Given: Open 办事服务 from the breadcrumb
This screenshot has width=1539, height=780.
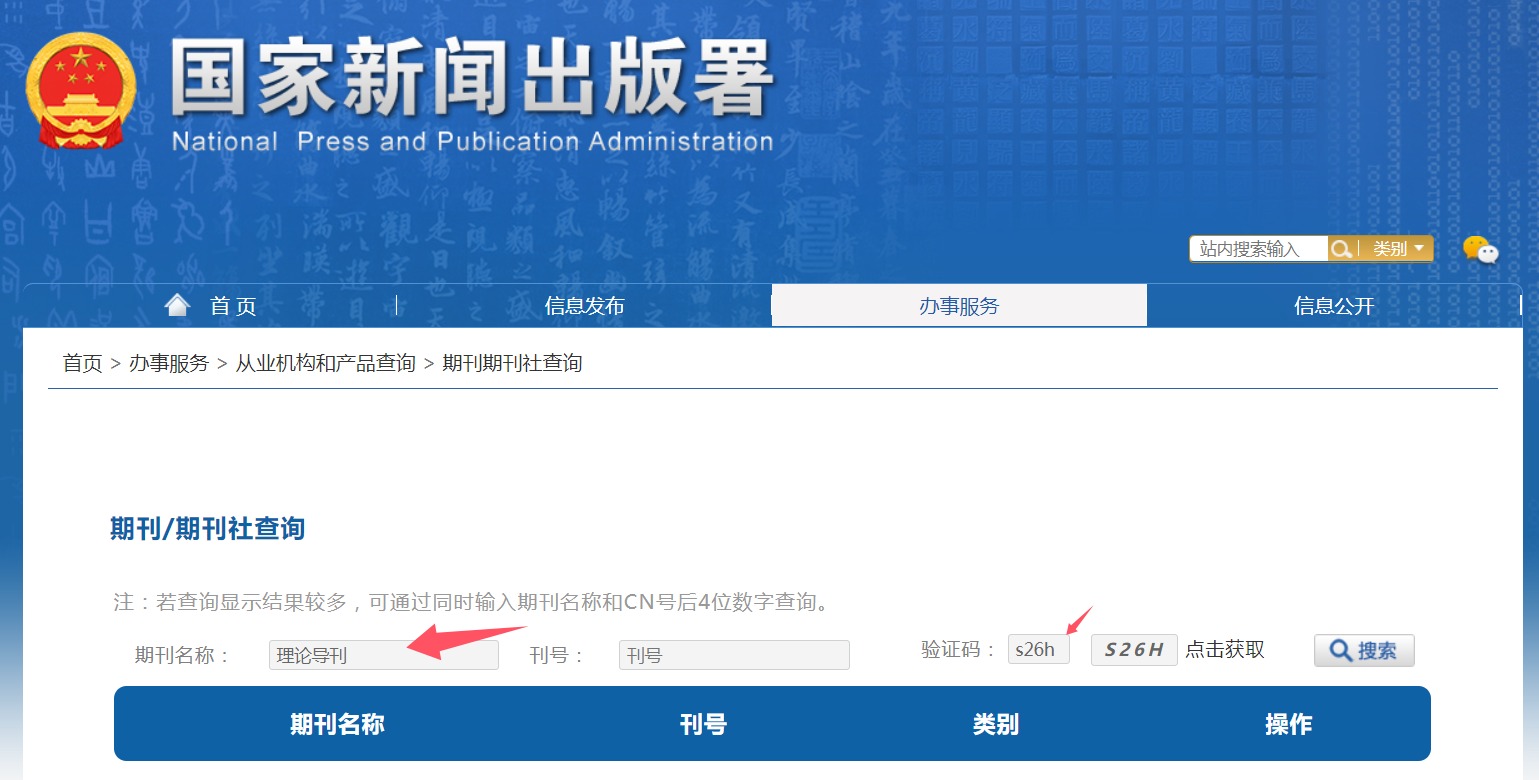Looking at the screenshot, I should [168, 364].
